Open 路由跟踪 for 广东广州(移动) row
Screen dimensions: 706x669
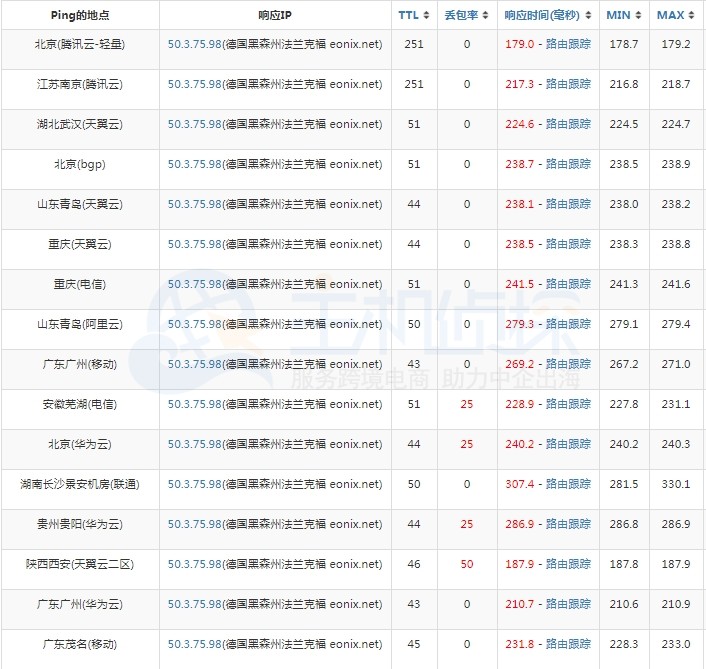point(568,364)
